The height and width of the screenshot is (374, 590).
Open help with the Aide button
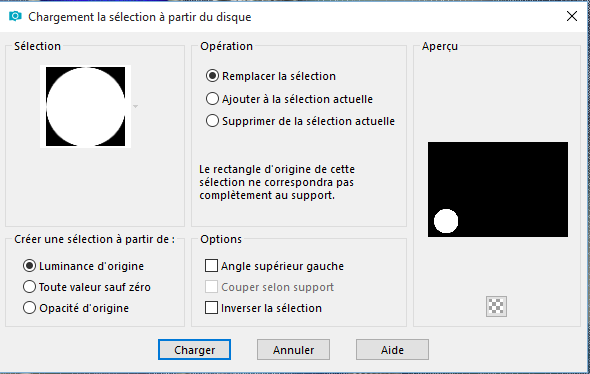point(392,350)
